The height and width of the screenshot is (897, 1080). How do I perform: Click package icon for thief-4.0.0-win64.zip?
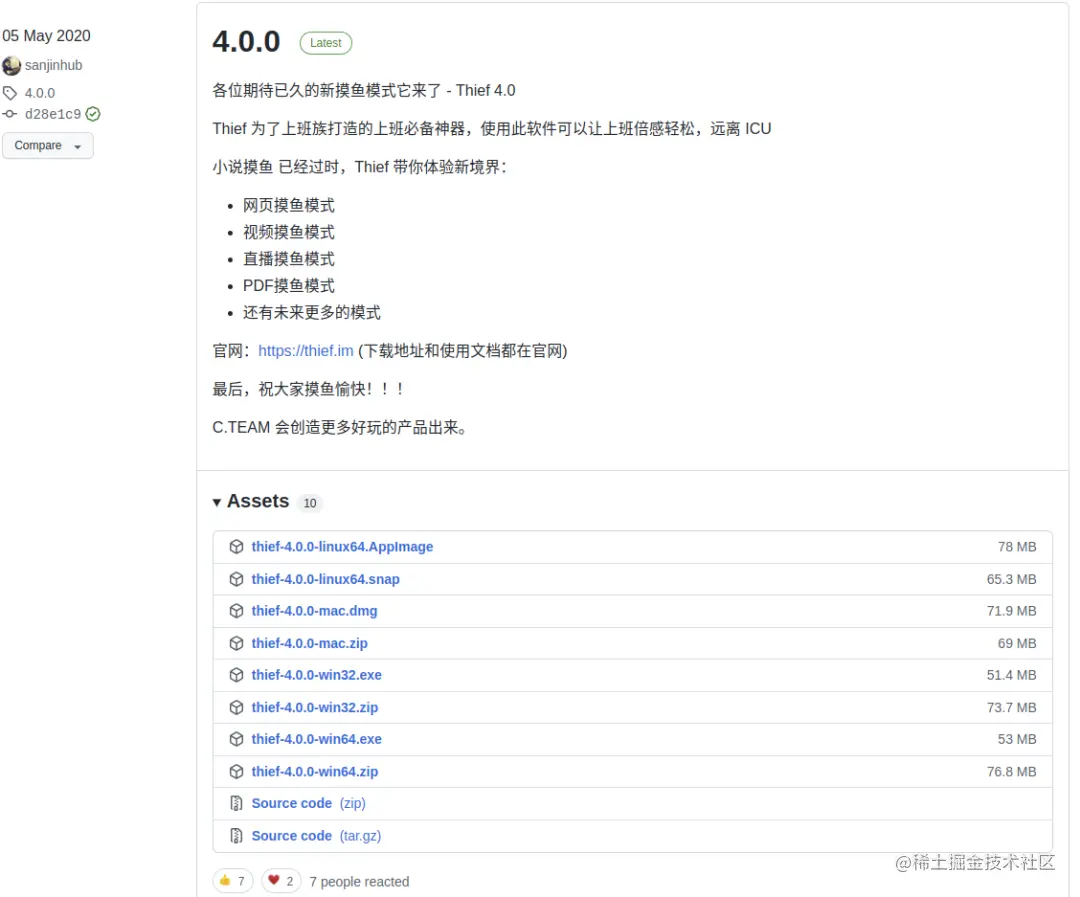click(x=236, y=772)
